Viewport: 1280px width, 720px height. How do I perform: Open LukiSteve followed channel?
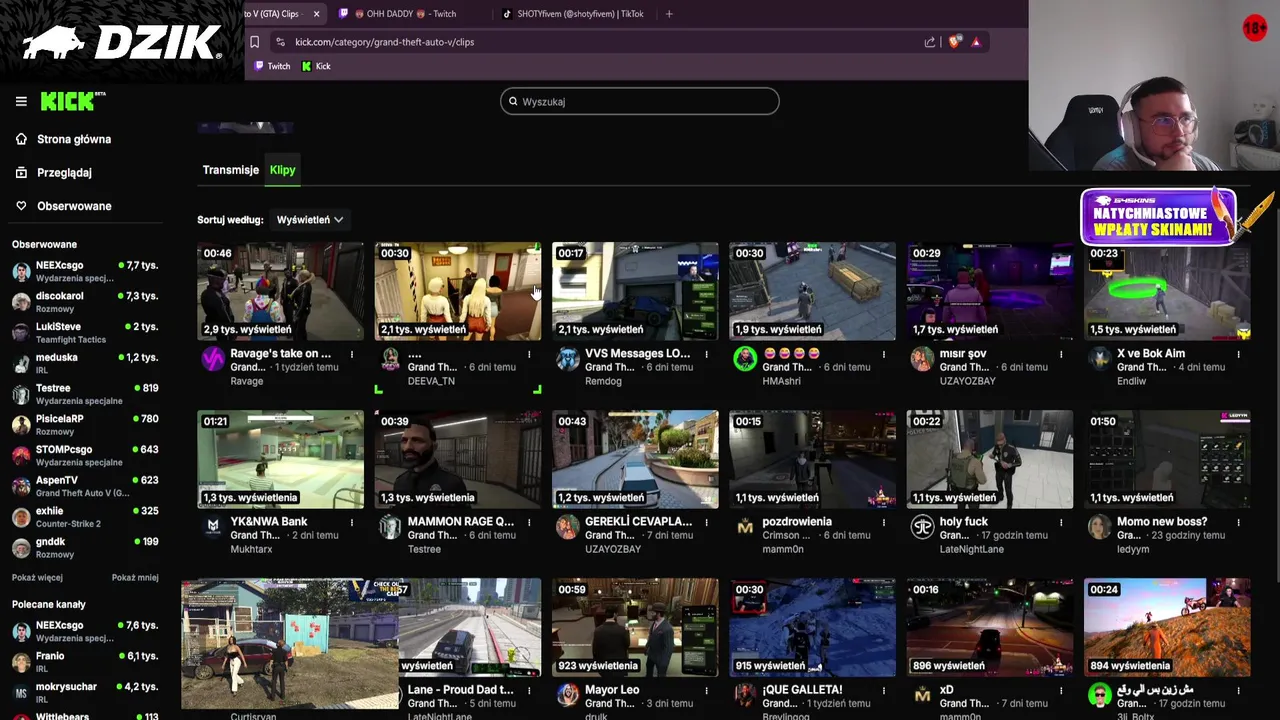[85, 333]
